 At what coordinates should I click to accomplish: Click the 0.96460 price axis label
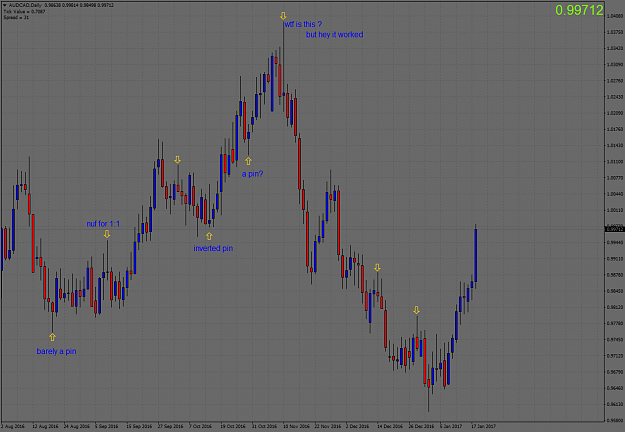click(x=614, y=388)
